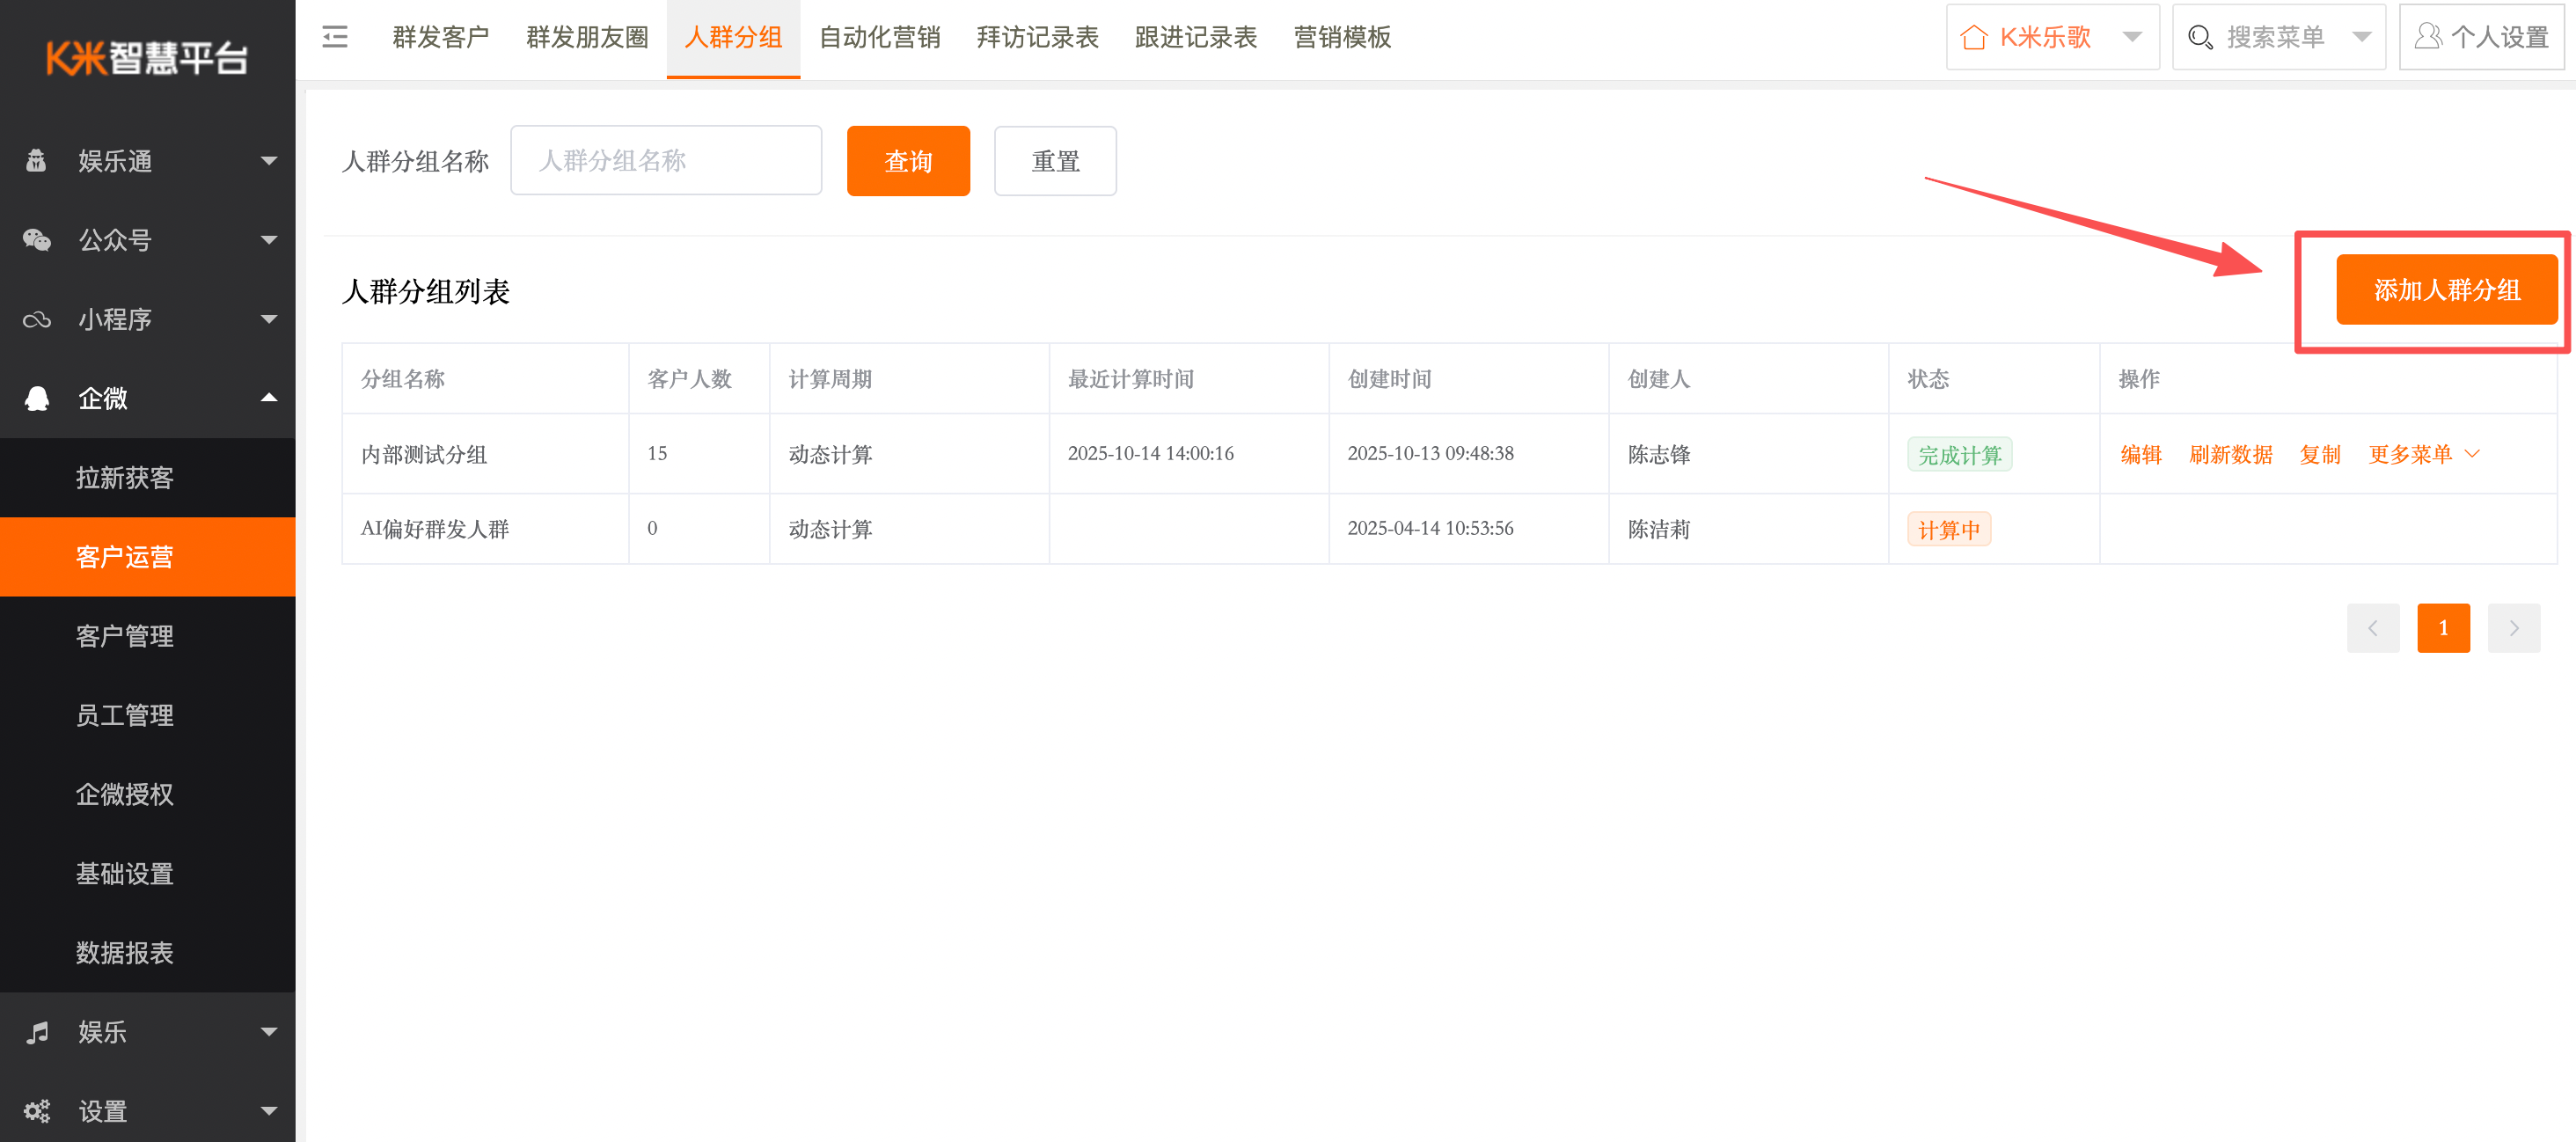Click the home icon beside K米乐歌

[x=1973, y=37]
